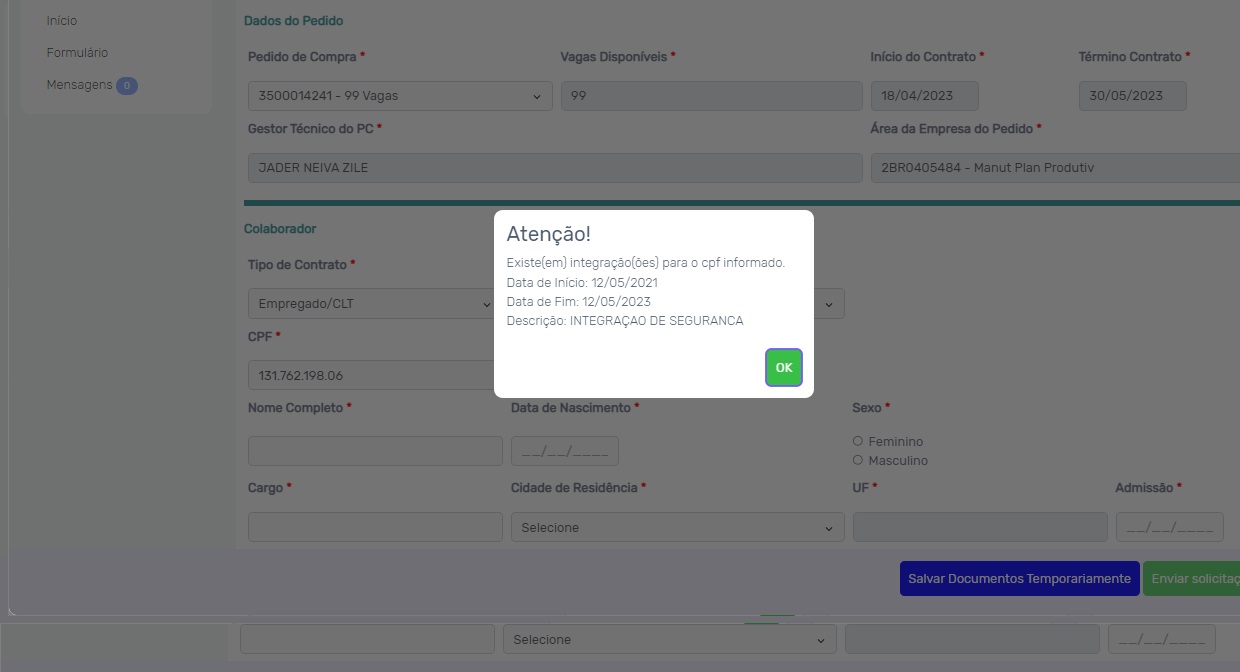
Task: Focus the Cargo input field
Action: click(x=375, y=527)
